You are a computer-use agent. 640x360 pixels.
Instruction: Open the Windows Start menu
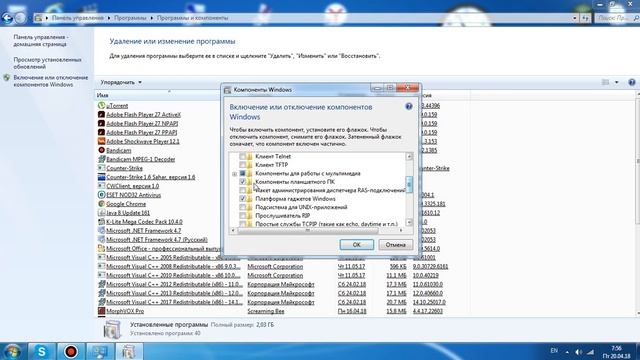point(12,351)
